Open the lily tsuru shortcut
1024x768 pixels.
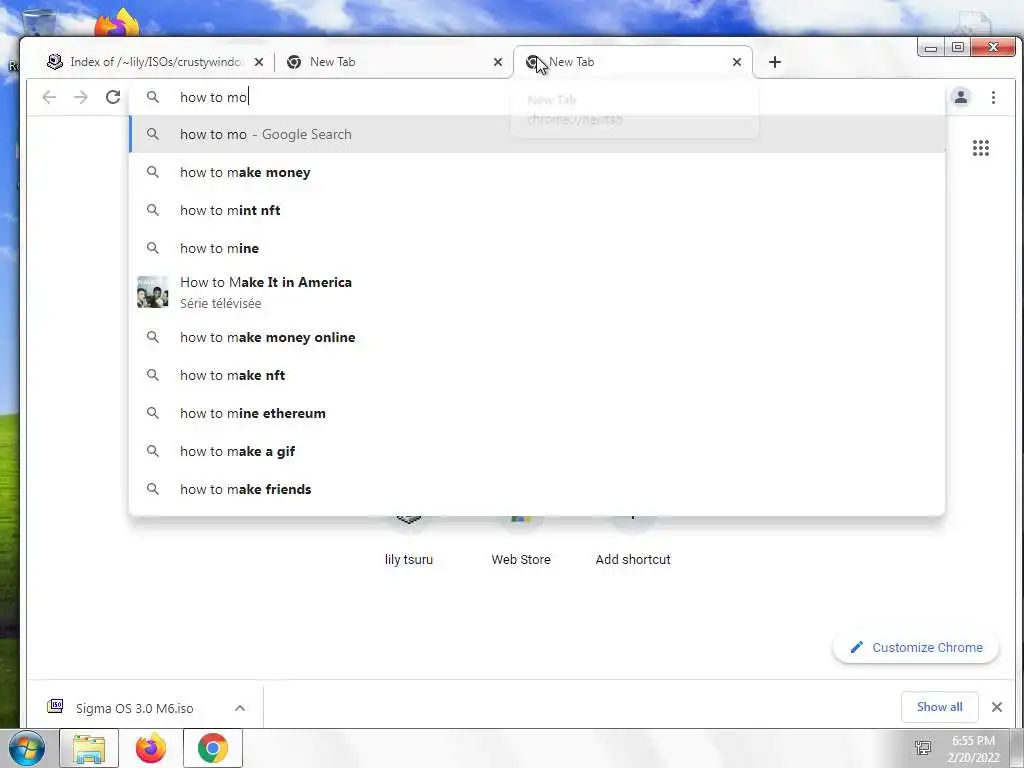409,542
